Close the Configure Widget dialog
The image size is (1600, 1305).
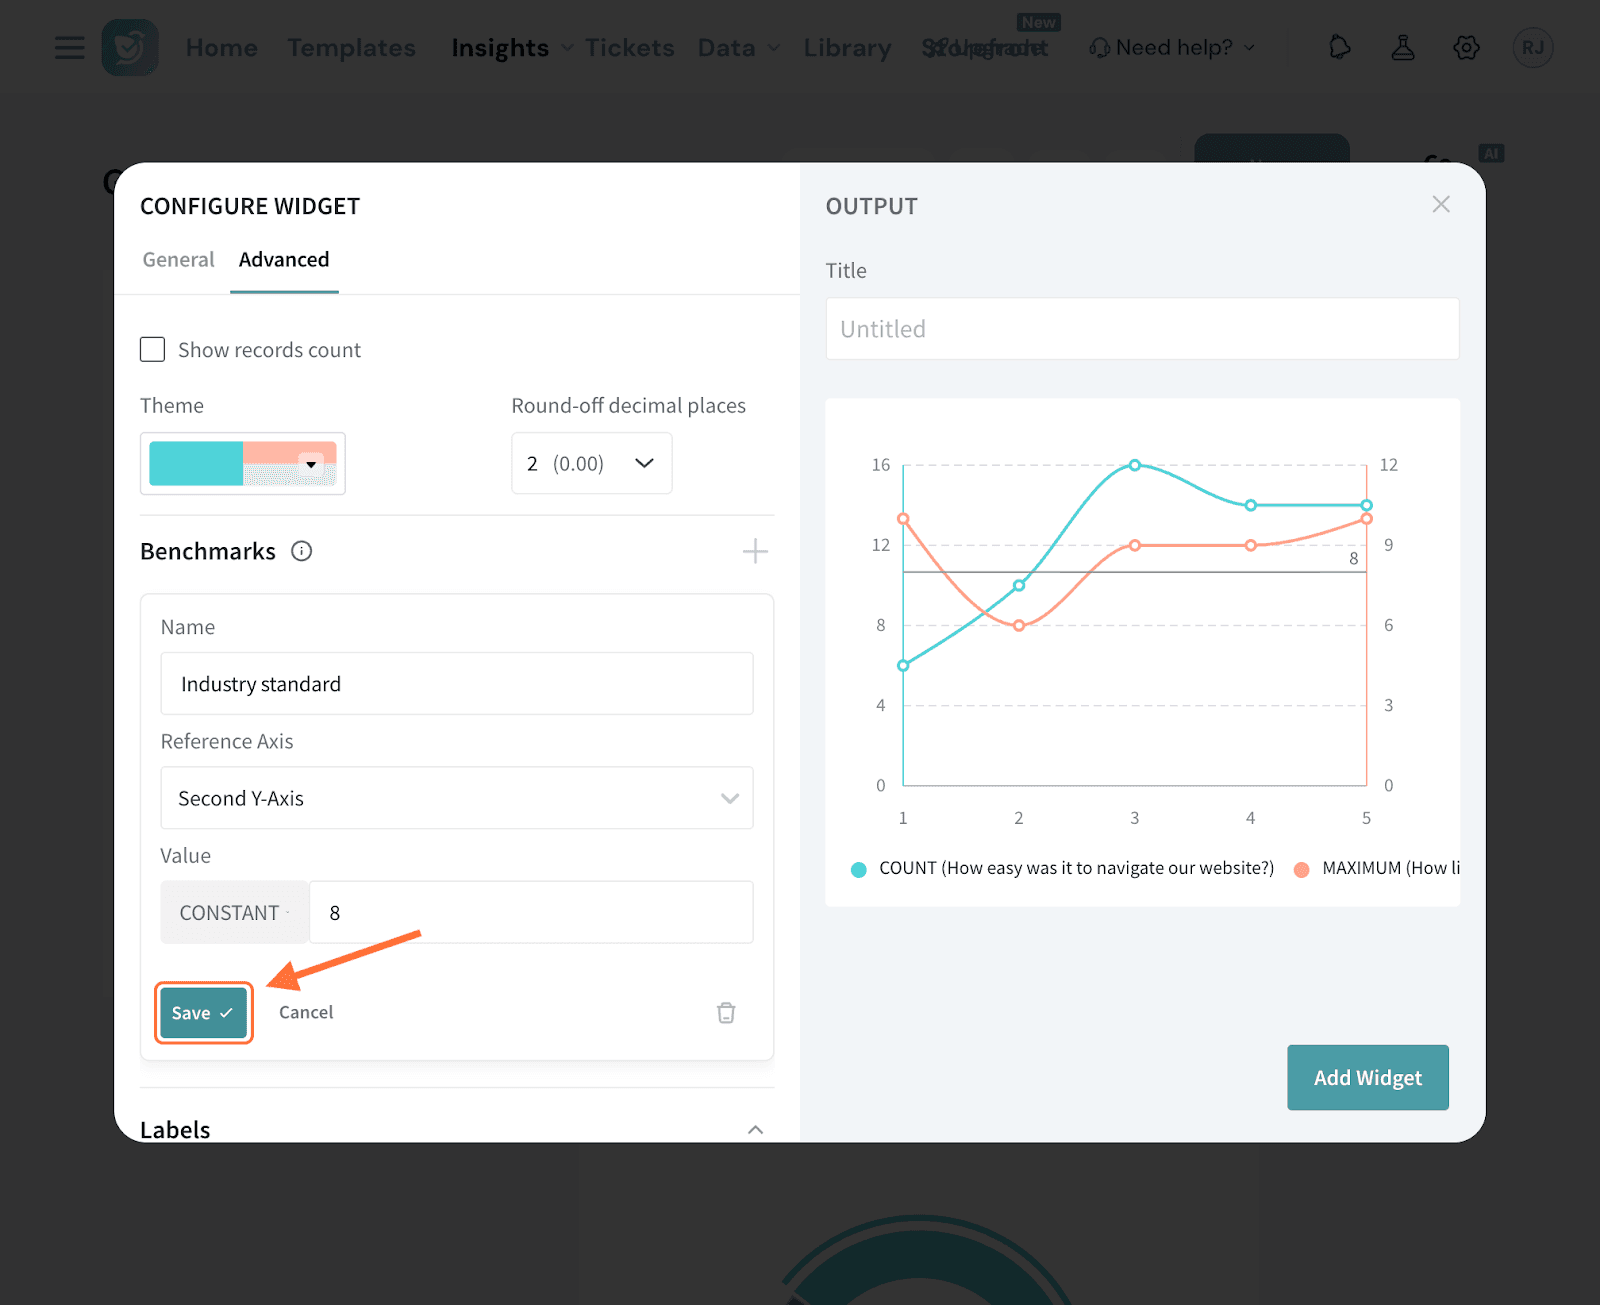[x=1440, y=205]
